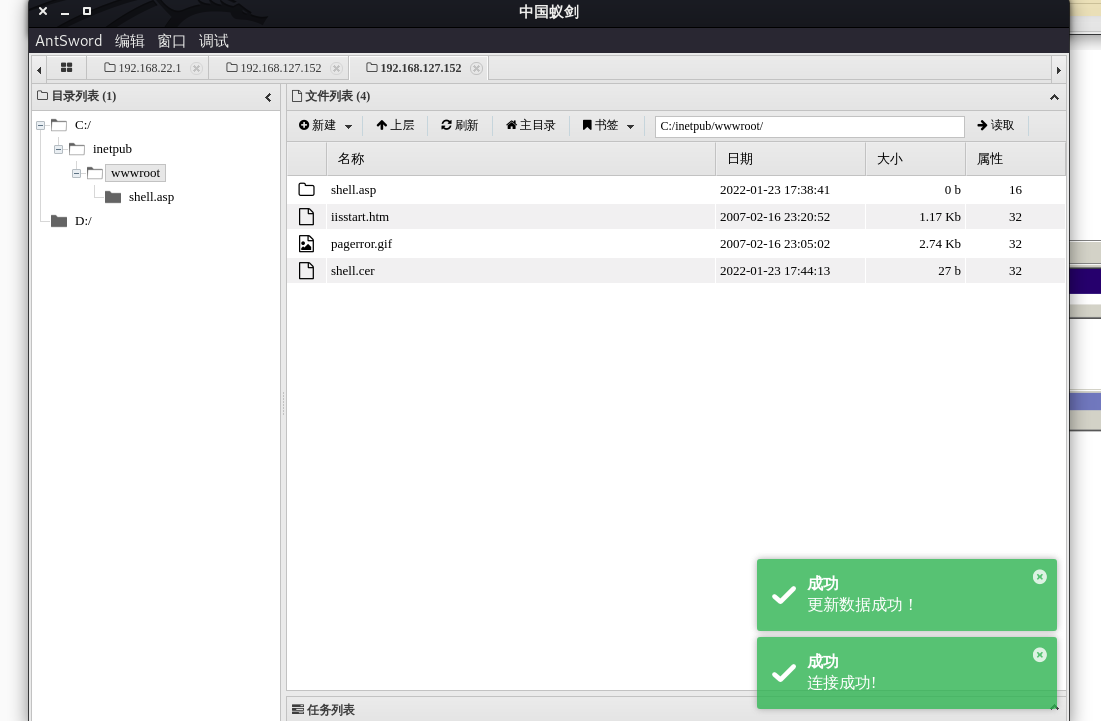Viewport: 1101px width, 721px height.
Task: Sort by the 大小 column header
Action: 916,159
